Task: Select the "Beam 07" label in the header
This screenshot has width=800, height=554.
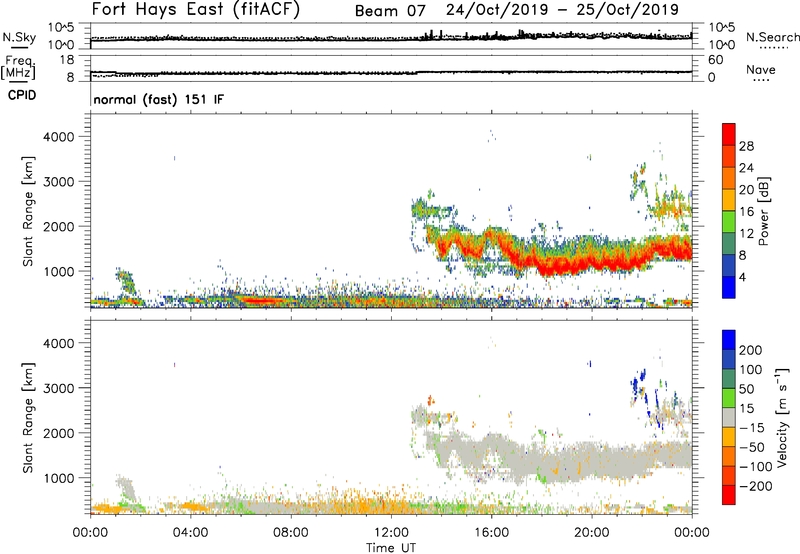Action: pos(390,11)
